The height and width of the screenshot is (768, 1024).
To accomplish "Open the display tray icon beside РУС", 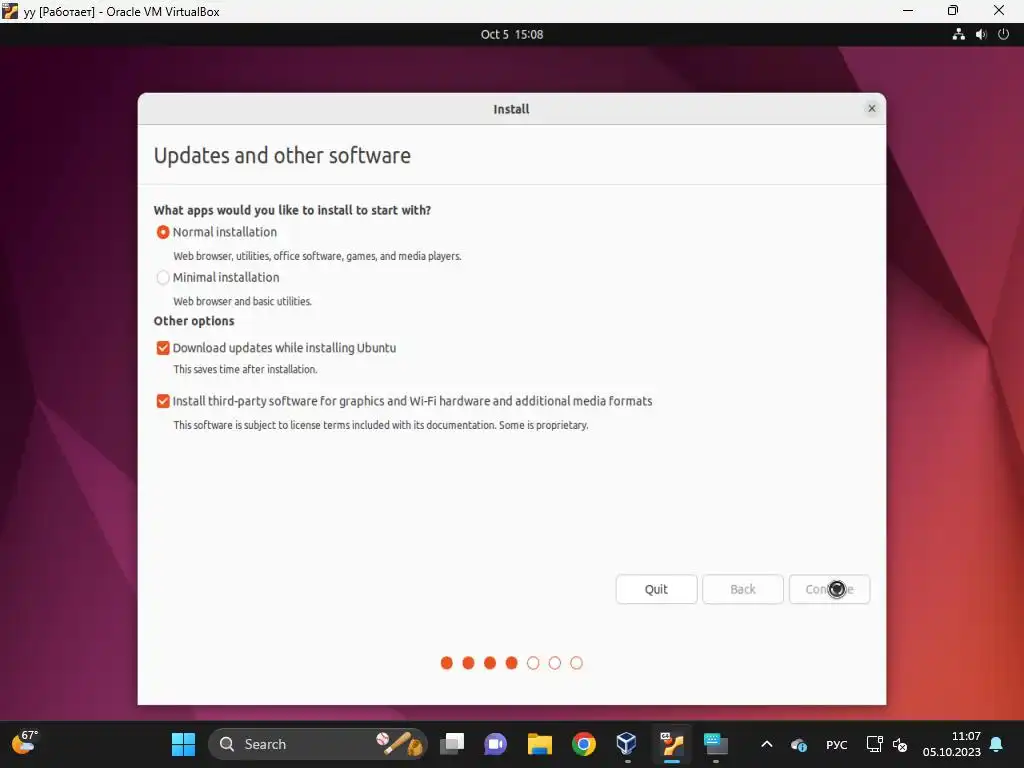I will coord(874,744).
